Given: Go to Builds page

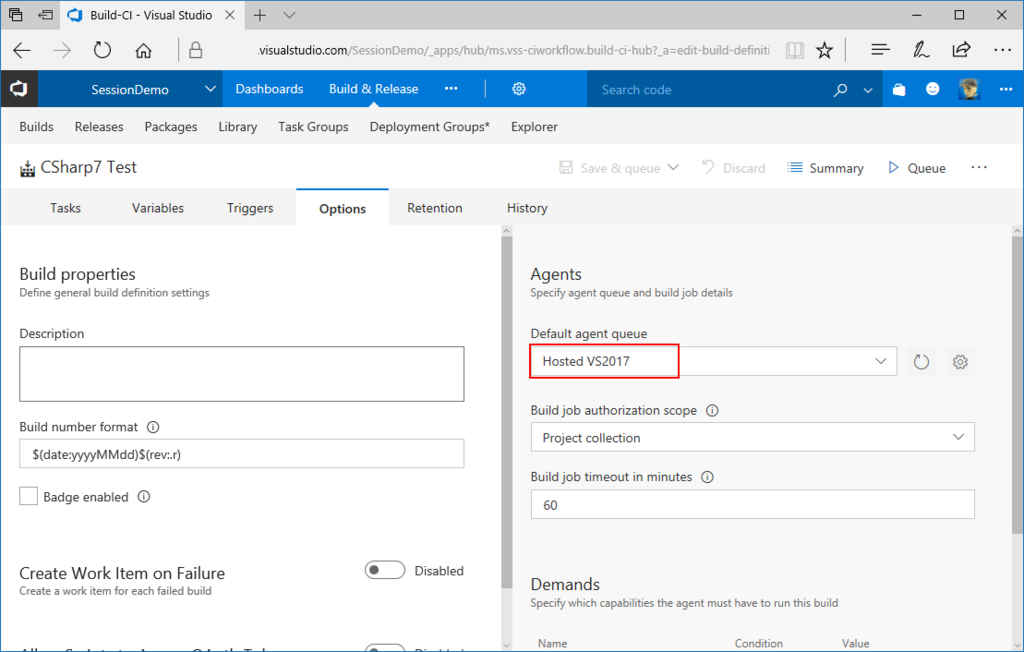Looking at the screenshot, I should point(37,127).
